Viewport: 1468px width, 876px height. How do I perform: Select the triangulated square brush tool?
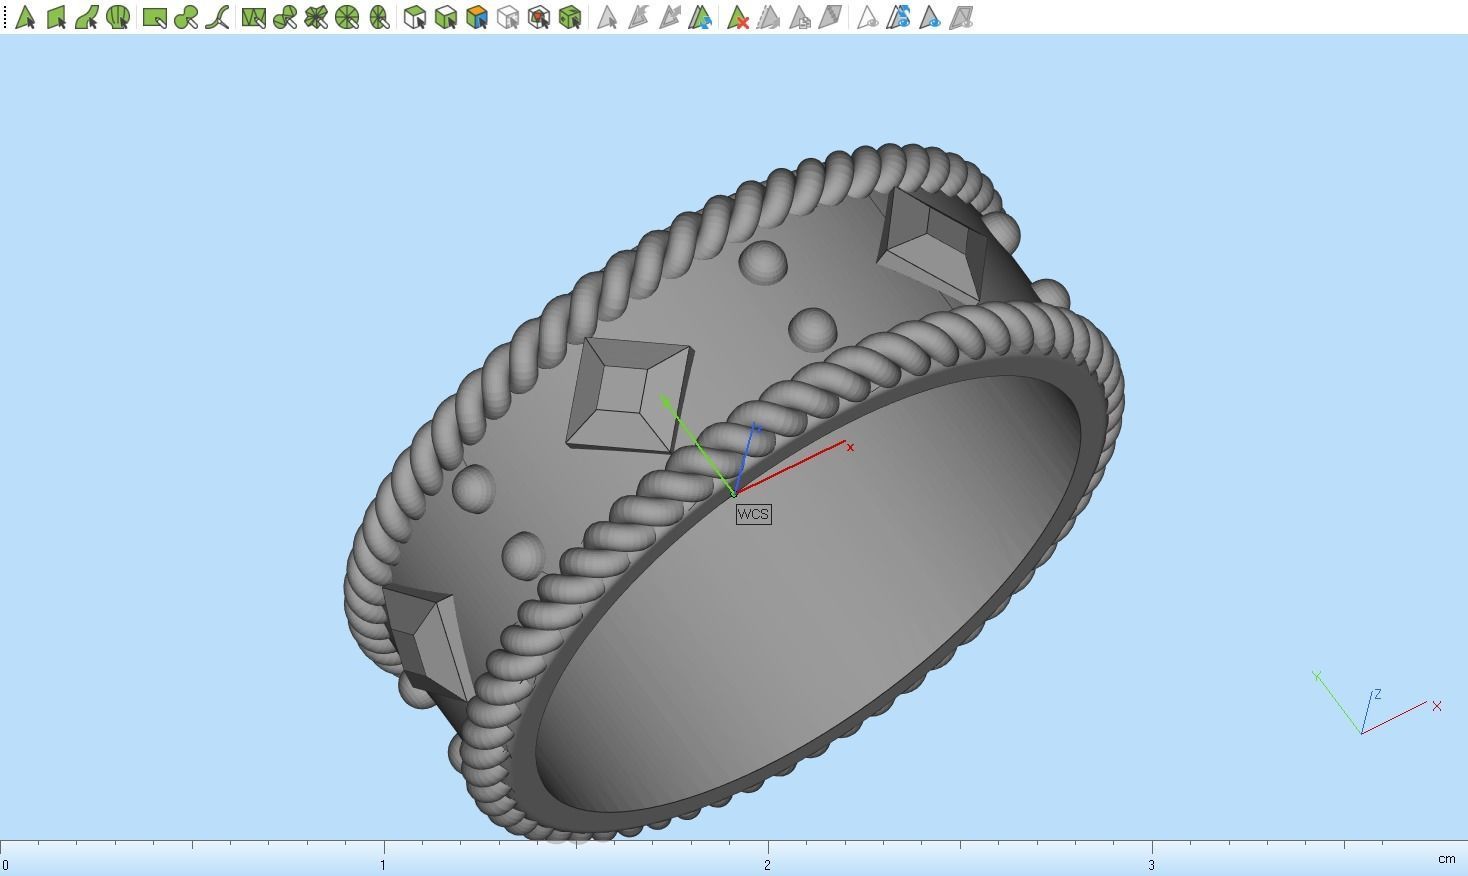click(254, 17)
